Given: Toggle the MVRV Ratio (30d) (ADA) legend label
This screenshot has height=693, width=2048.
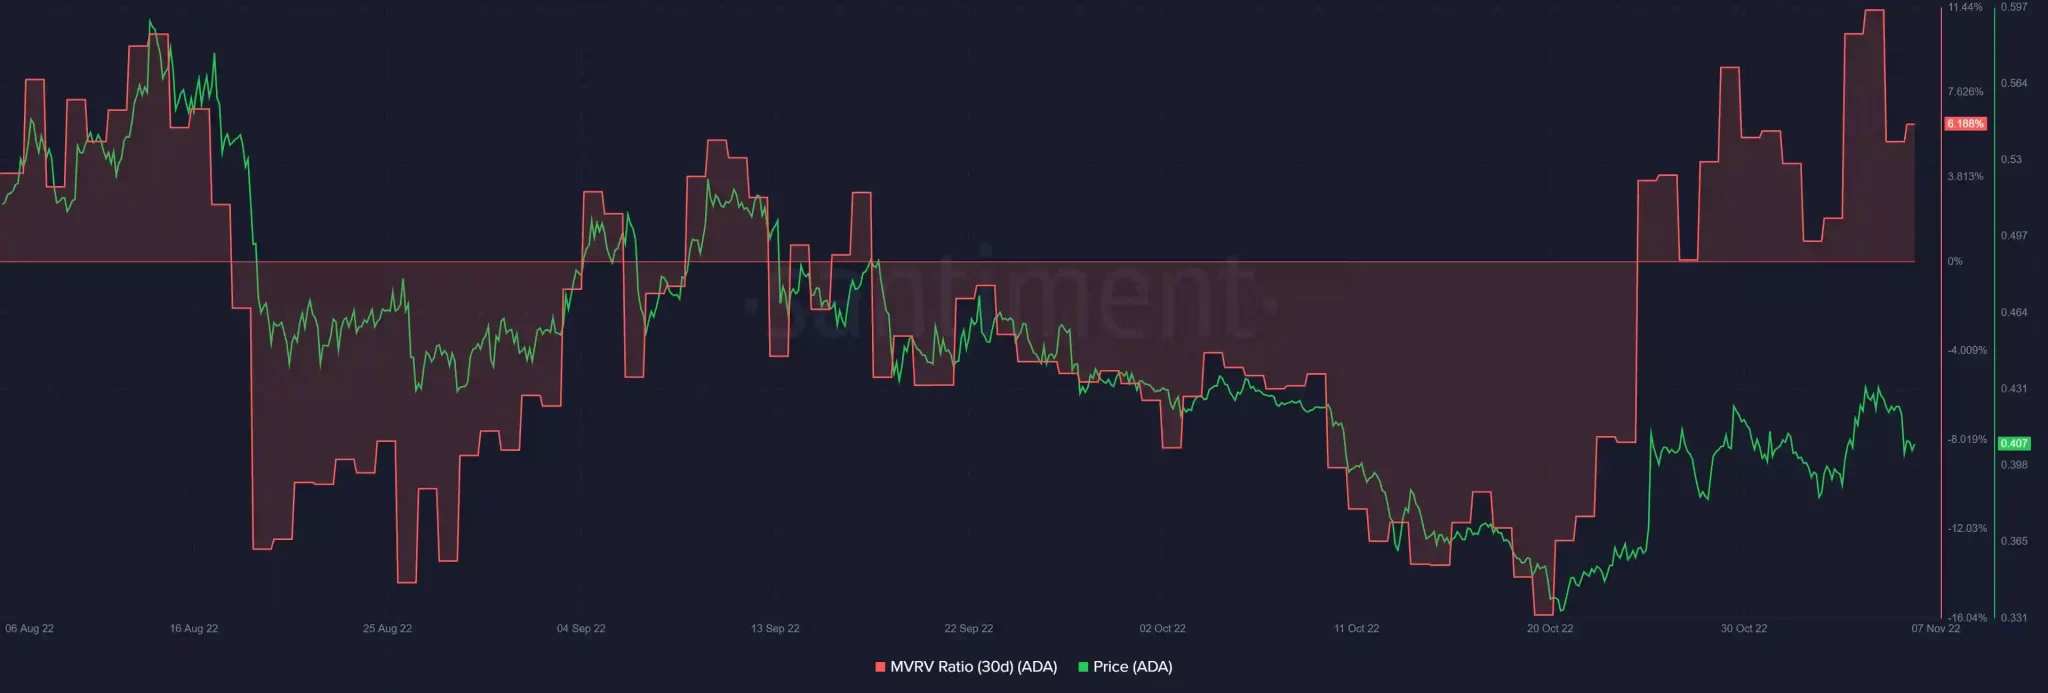Looking at the screenshot, I should point(973,667).
